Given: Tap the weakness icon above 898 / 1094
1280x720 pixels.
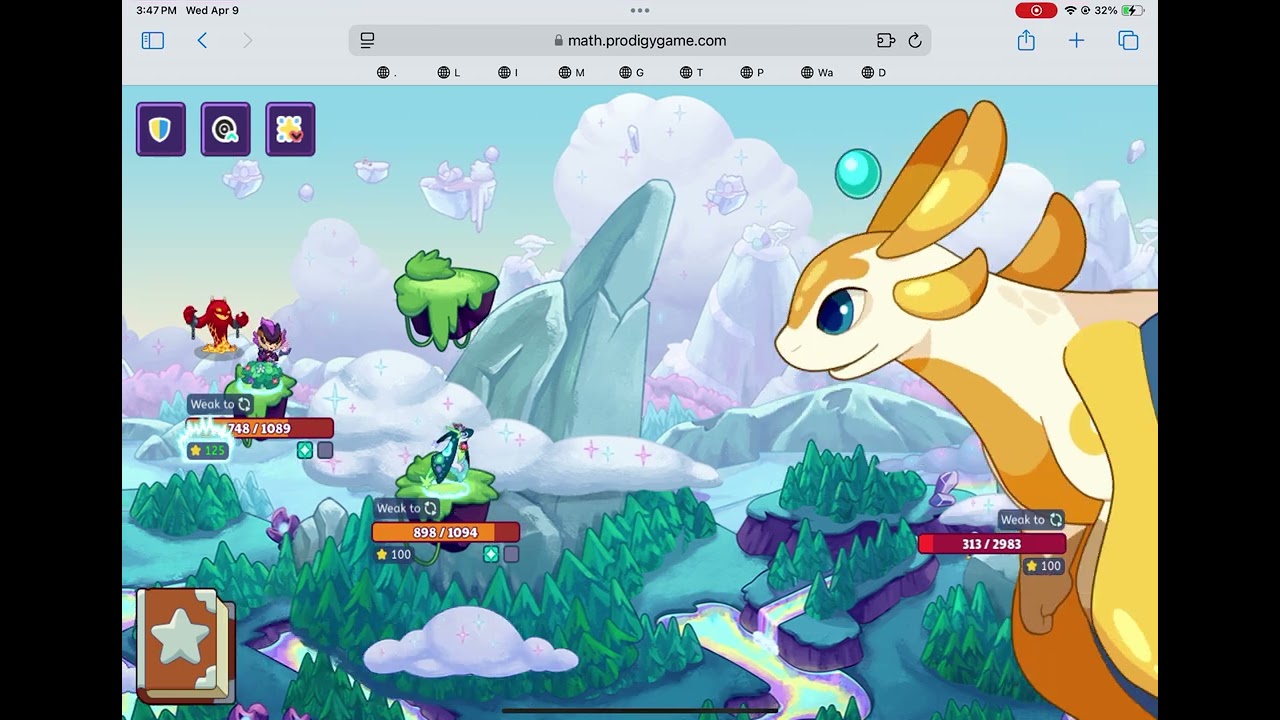Looking at the screenshot, I should coord(430,508).
